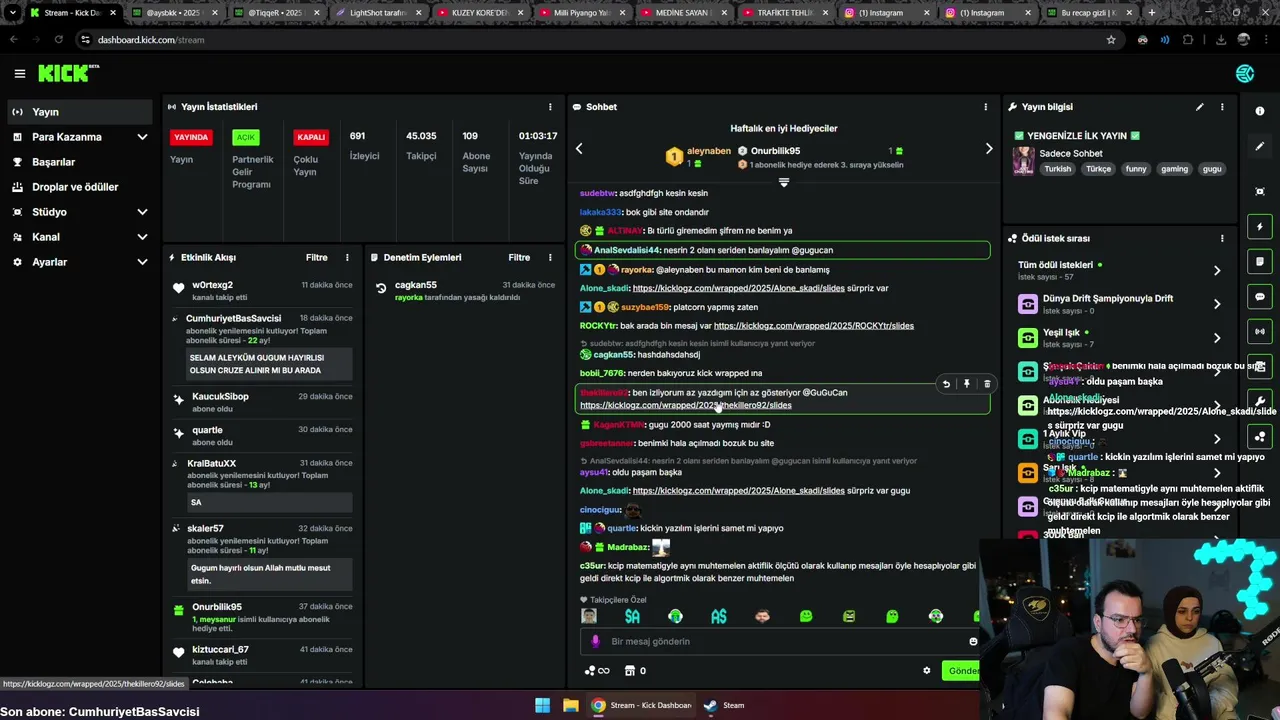Click the wrench icon in right toolbar
The image size is (1280, 720).
(x=1260, y=401)
